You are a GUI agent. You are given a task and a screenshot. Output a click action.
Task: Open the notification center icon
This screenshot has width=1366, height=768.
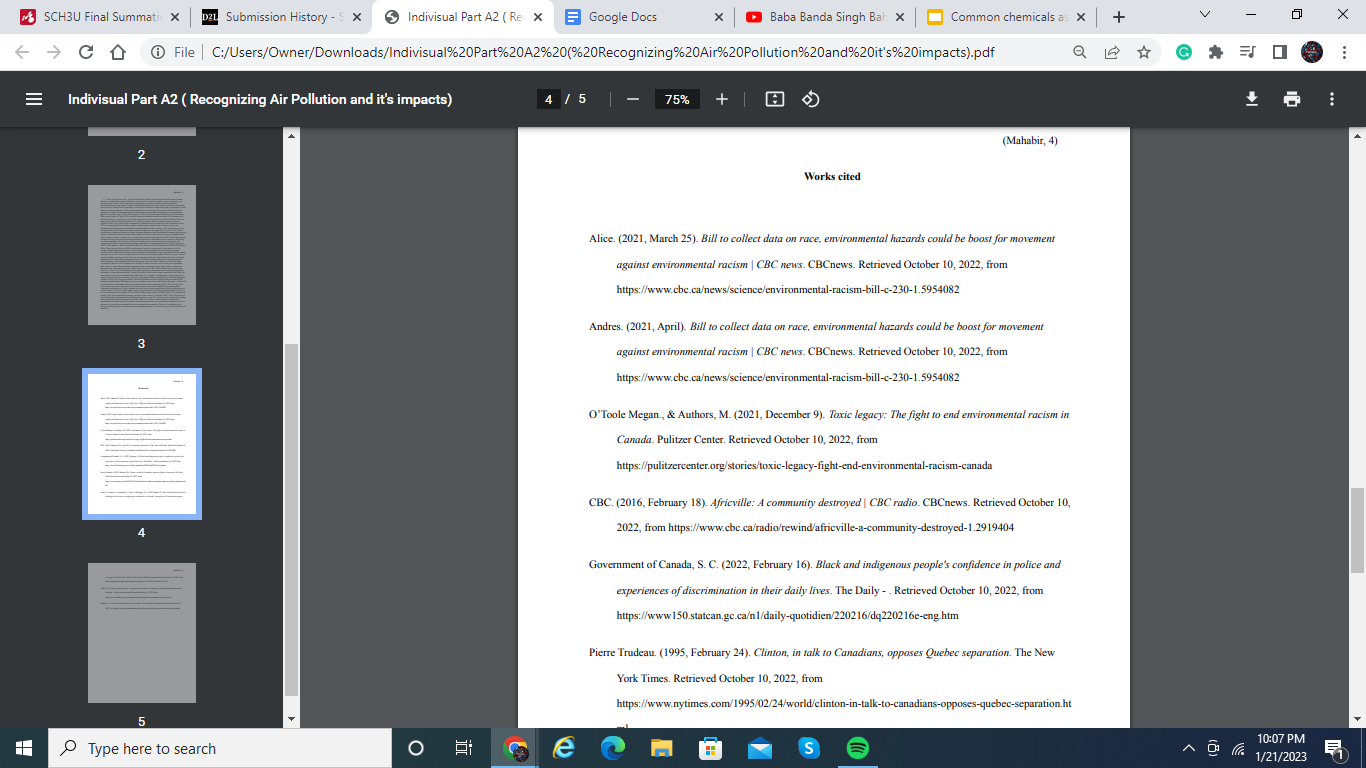[x=1334, y=748]
